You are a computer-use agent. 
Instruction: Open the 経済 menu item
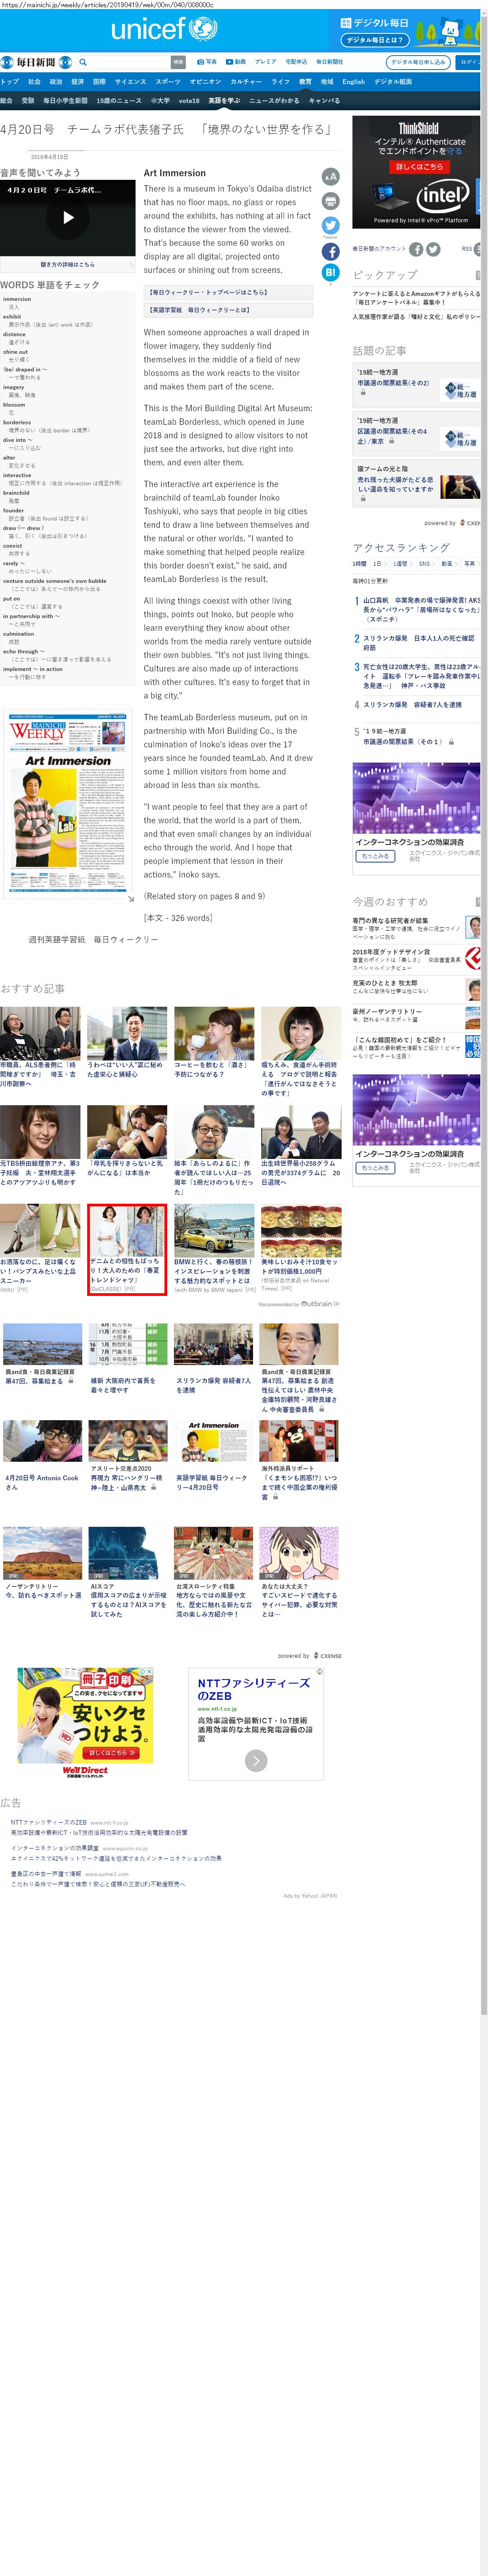point(77,81)
